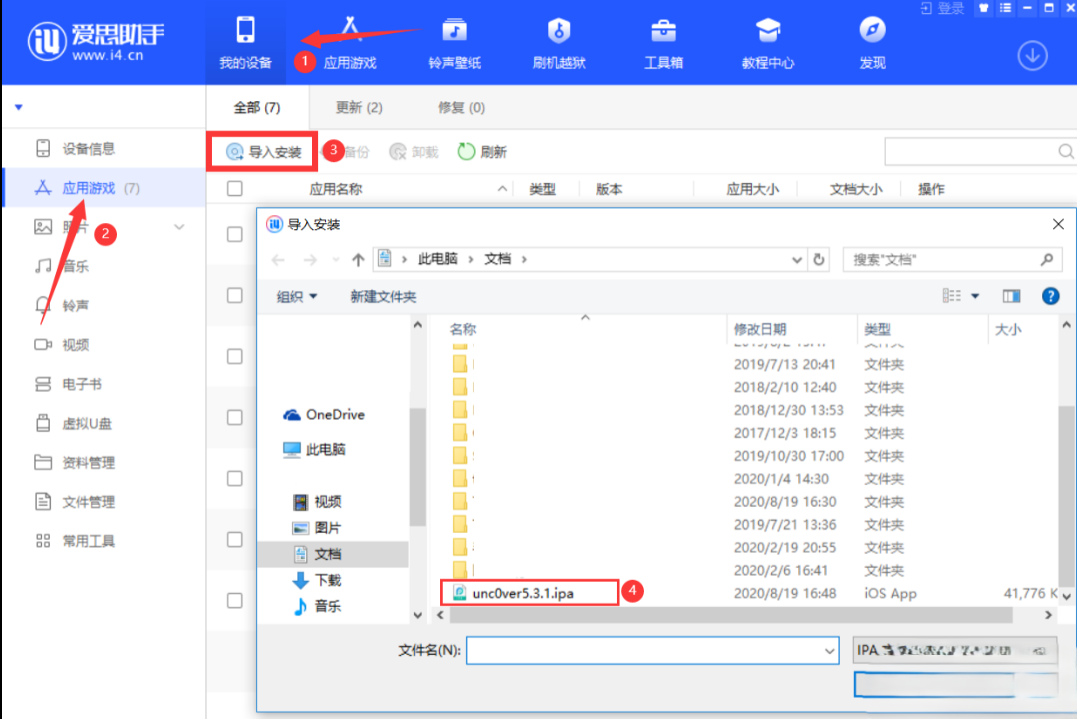Switch to the All (全部 7) tab
This screenshot has width=1077, height=719.
coord(257,107)
